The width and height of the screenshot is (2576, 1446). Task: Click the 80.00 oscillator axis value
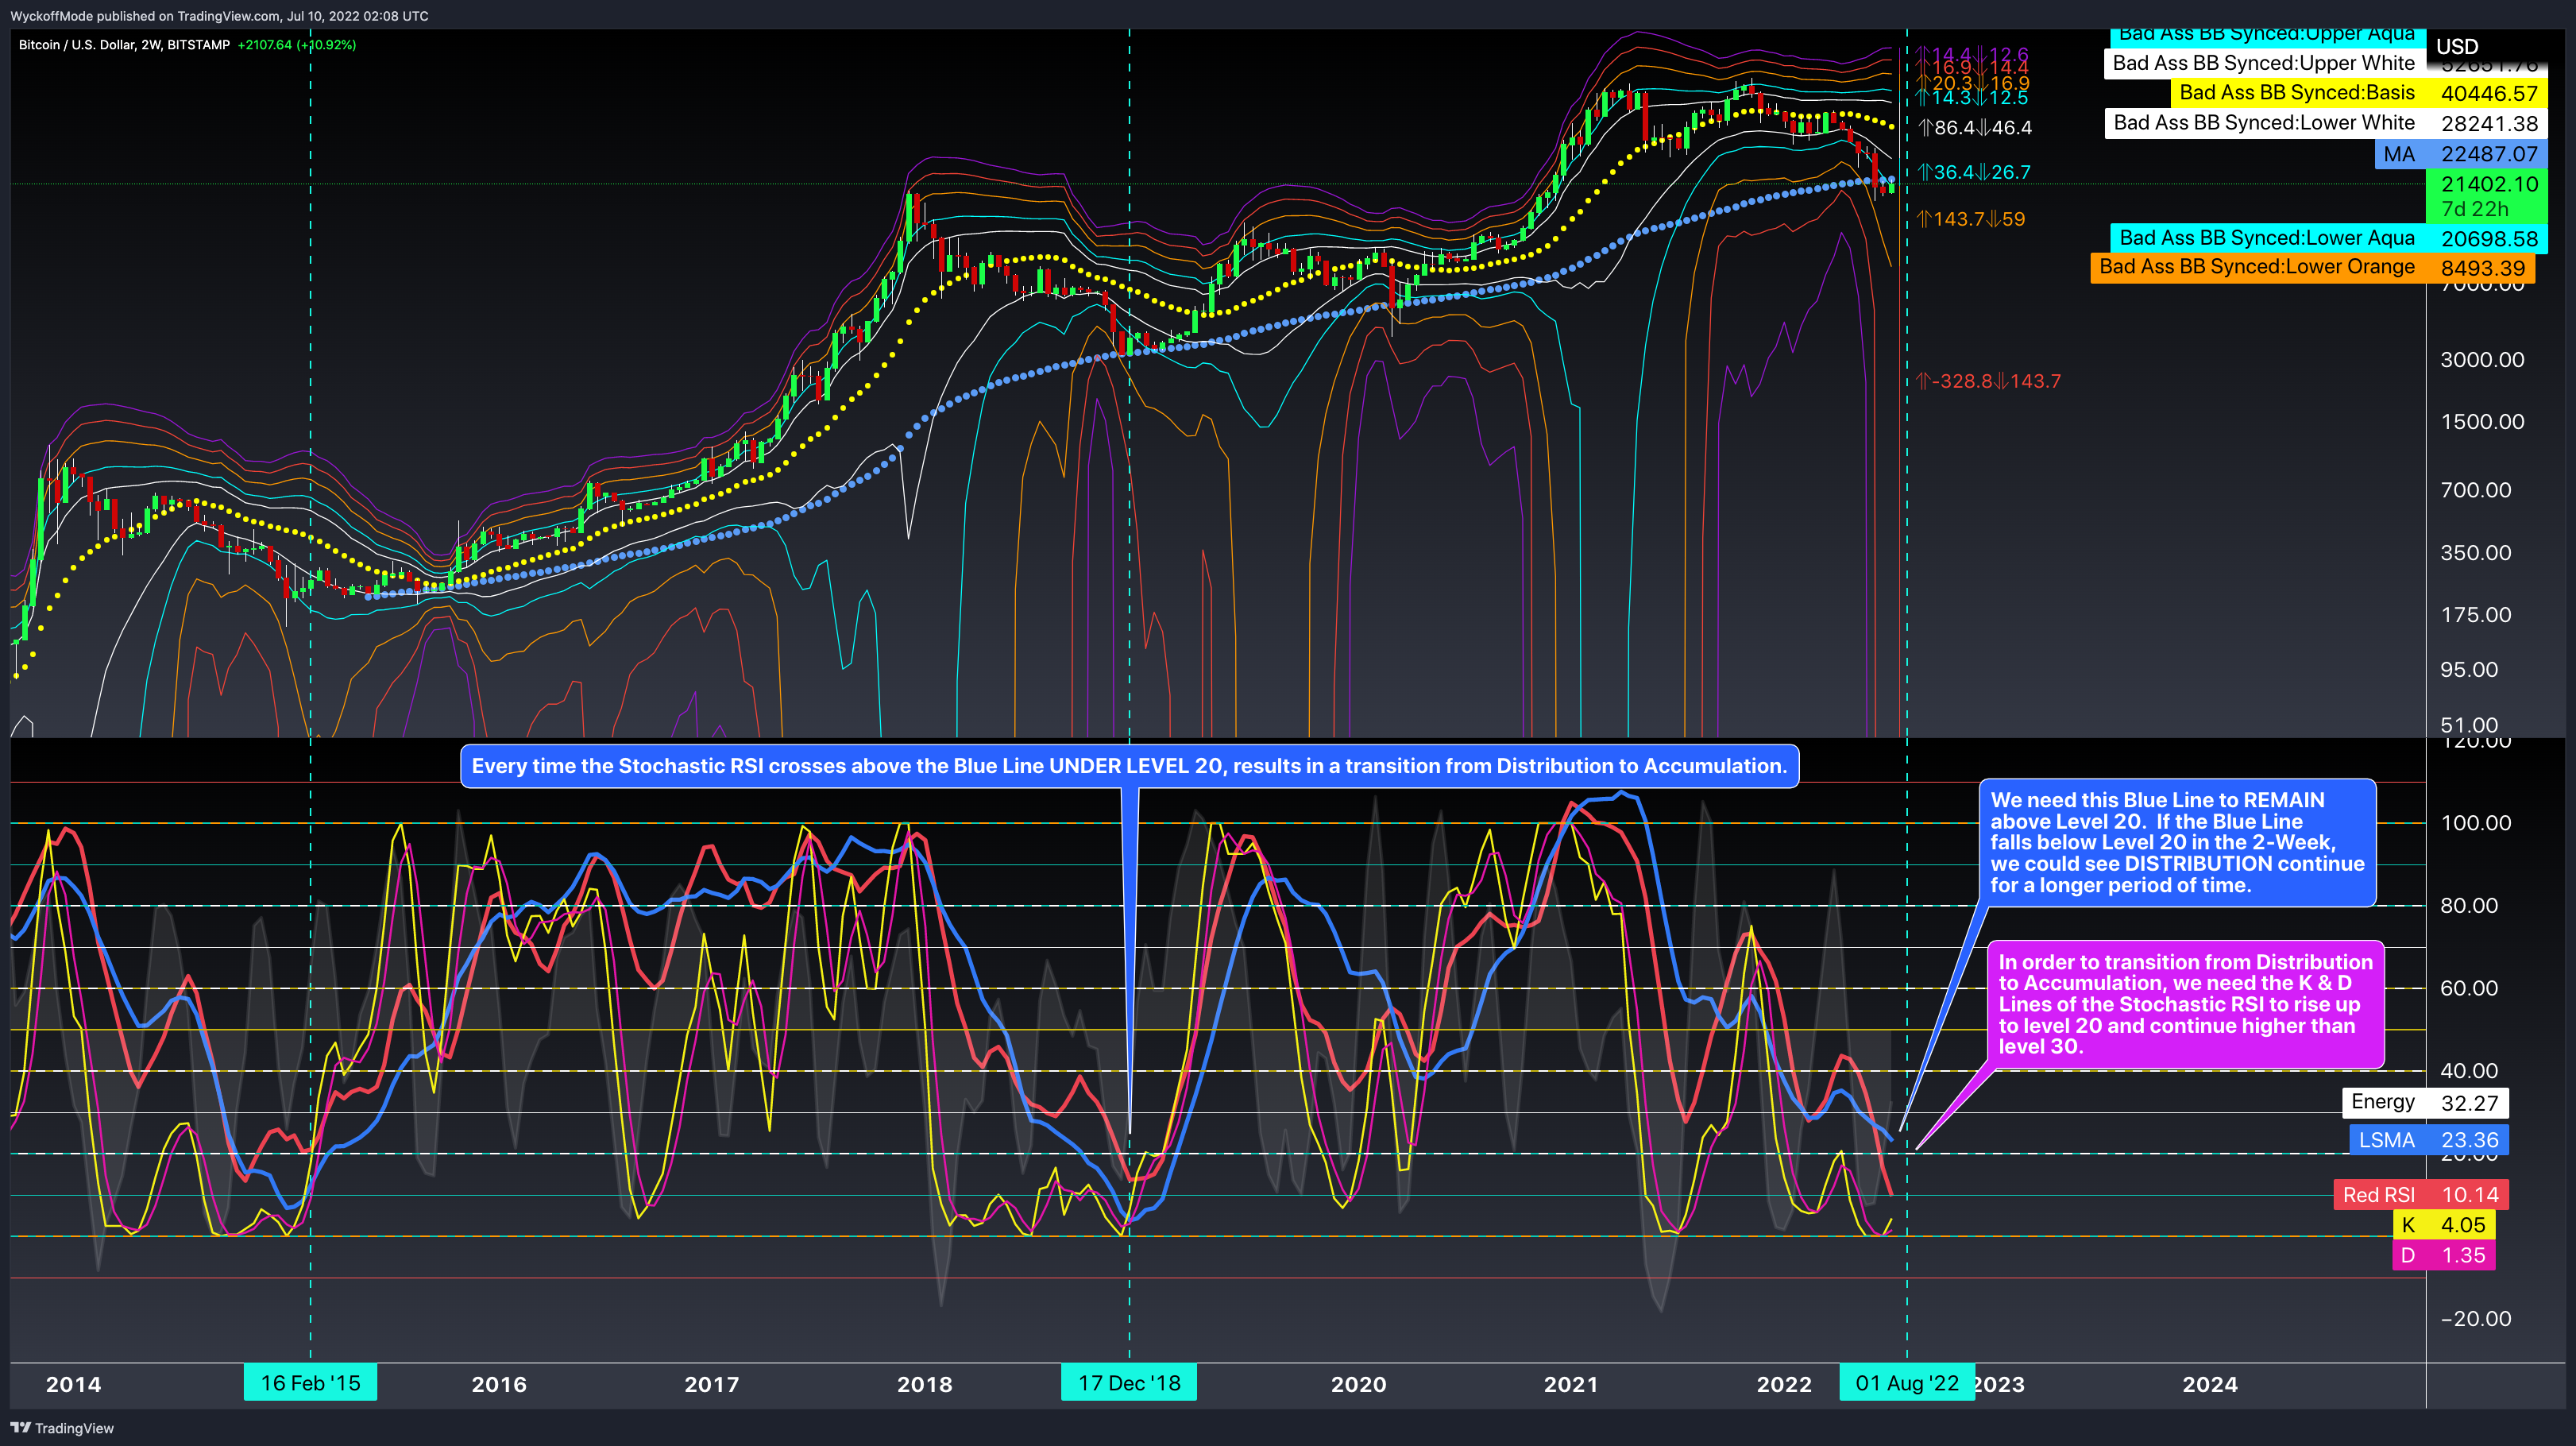2468,905
